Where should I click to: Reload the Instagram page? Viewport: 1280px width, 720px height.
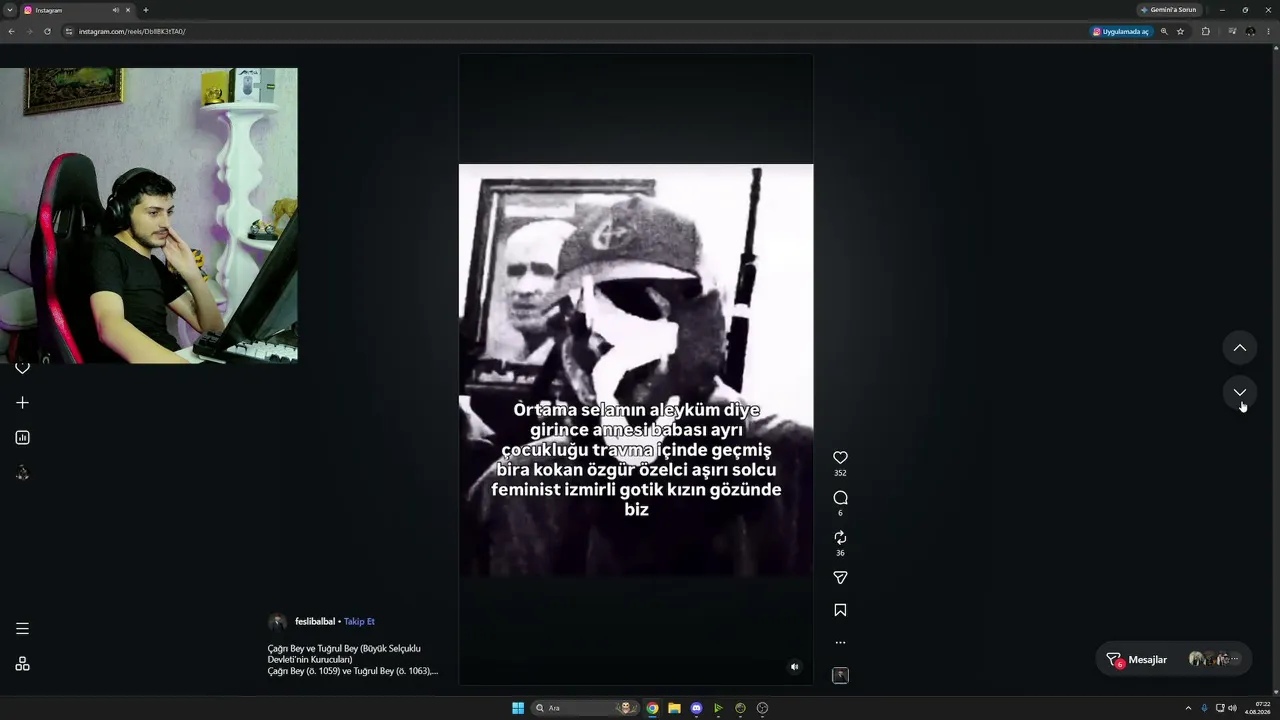[47, 31]
